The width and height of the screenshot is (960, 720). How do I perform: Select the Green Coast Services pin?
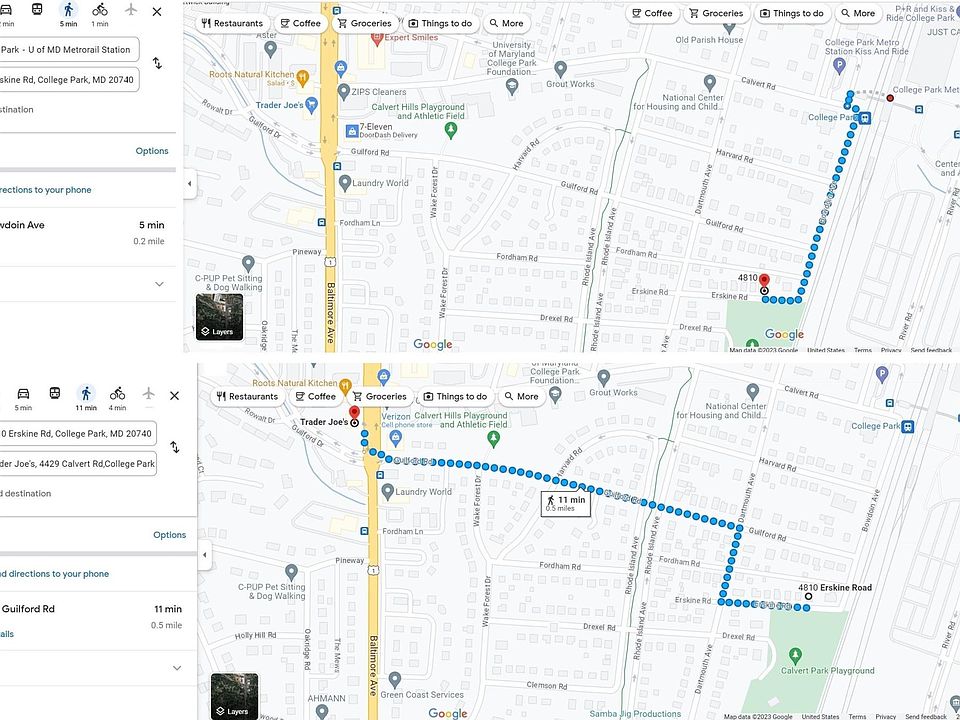(395, 680)
